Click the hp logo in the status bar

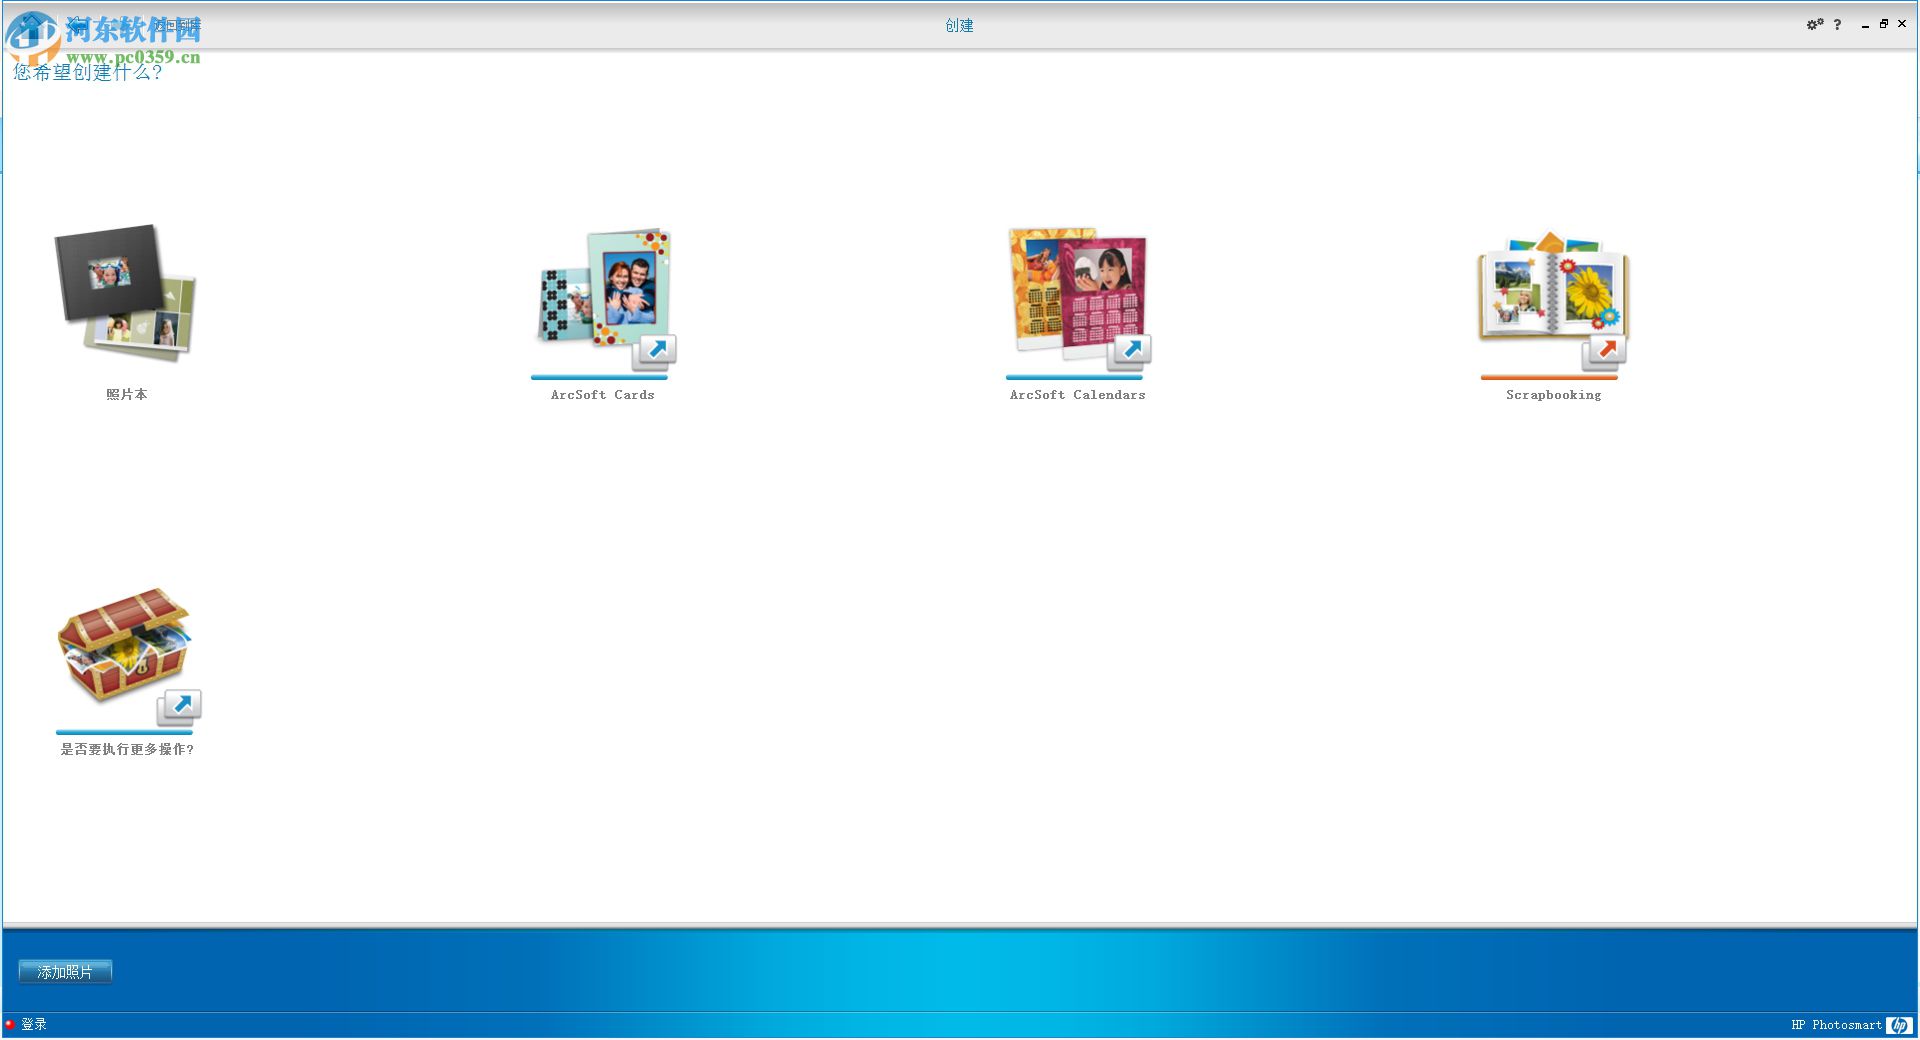1899,1024
